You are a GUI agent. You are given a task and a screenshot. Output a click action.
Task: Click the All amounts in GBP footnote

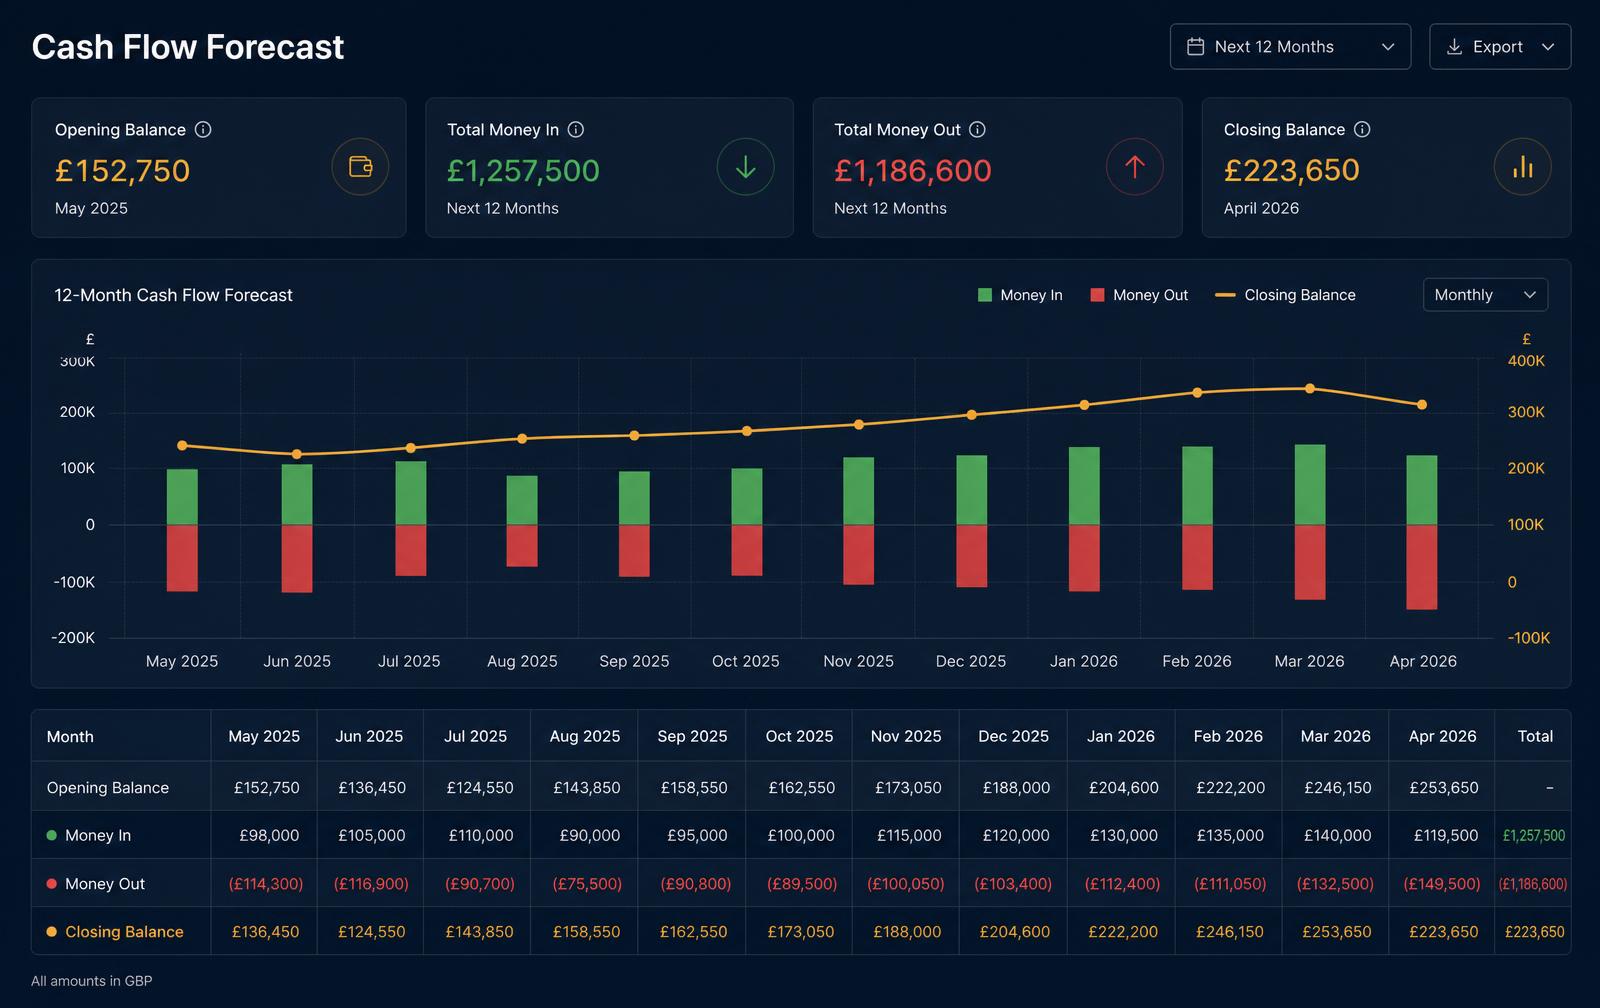point(92,981)
